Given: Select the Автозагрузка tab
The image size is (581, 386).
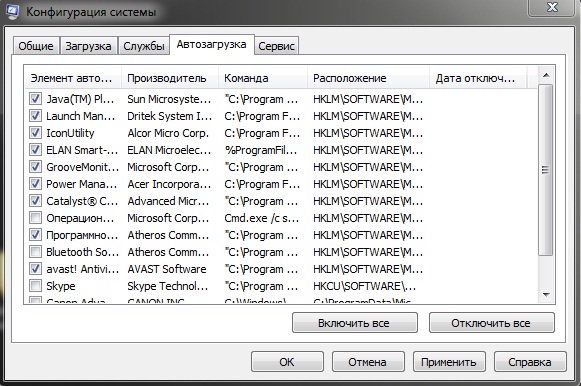Looking at the screenshot, I should coord(212,44).
